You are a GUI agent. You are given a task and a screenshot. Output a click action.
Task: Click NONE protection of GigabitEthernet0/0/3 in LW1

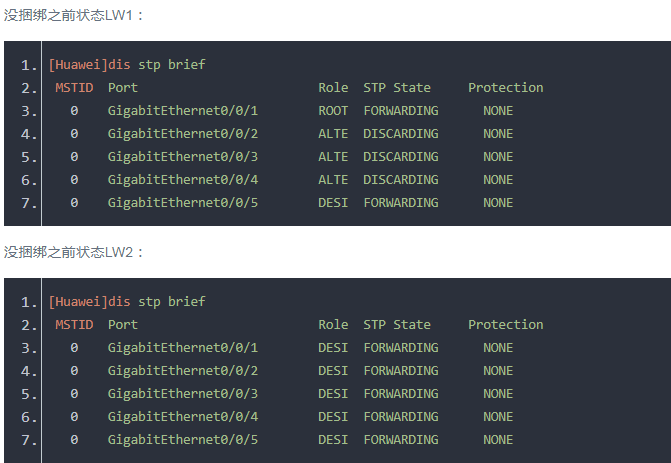pos(498,157)
